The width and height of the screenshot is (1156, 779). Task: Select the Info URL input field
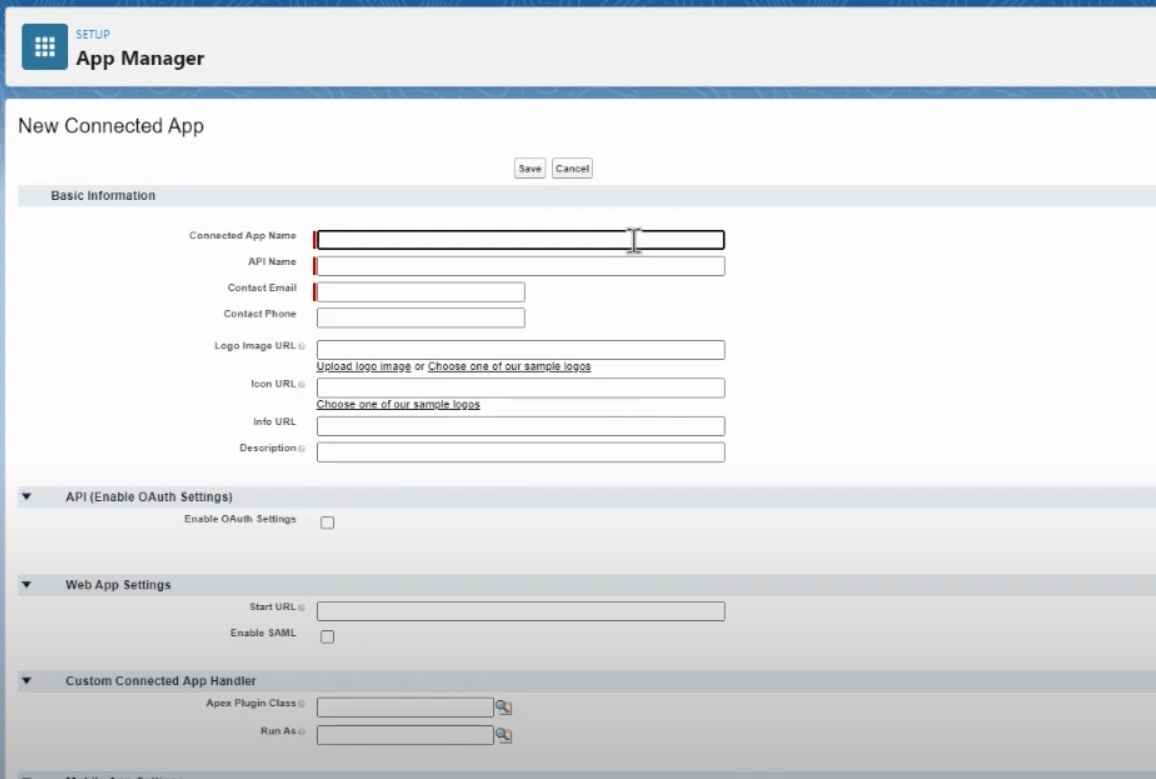pos(520,426)
